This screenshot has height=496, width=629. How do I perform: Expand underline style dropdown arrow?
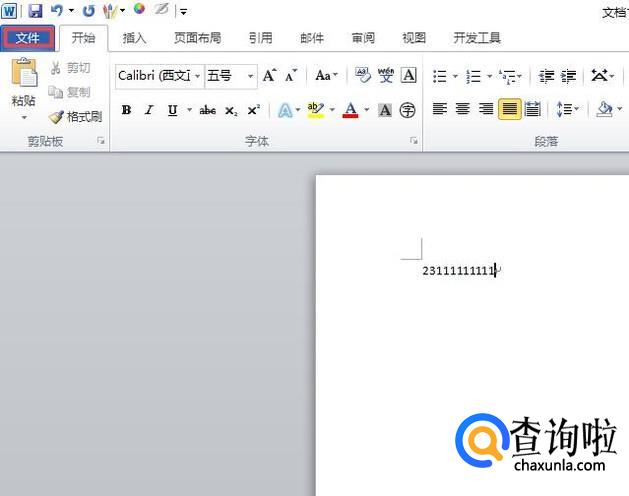tap(189, 109)
